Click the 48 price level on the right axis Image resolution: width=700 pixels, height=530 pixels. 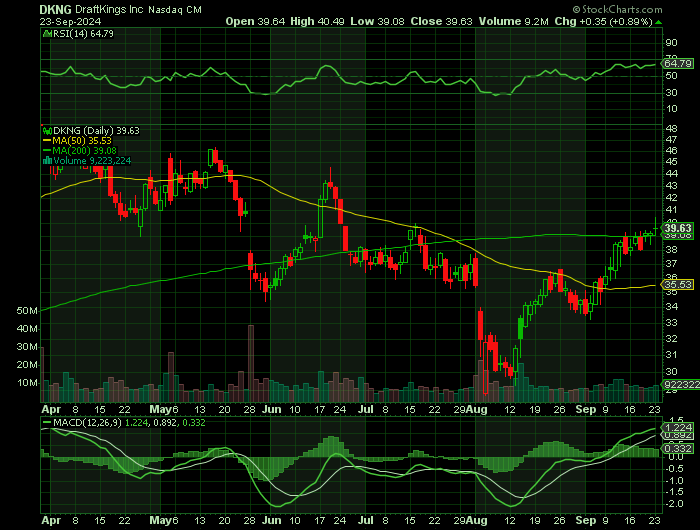[671, 129]
